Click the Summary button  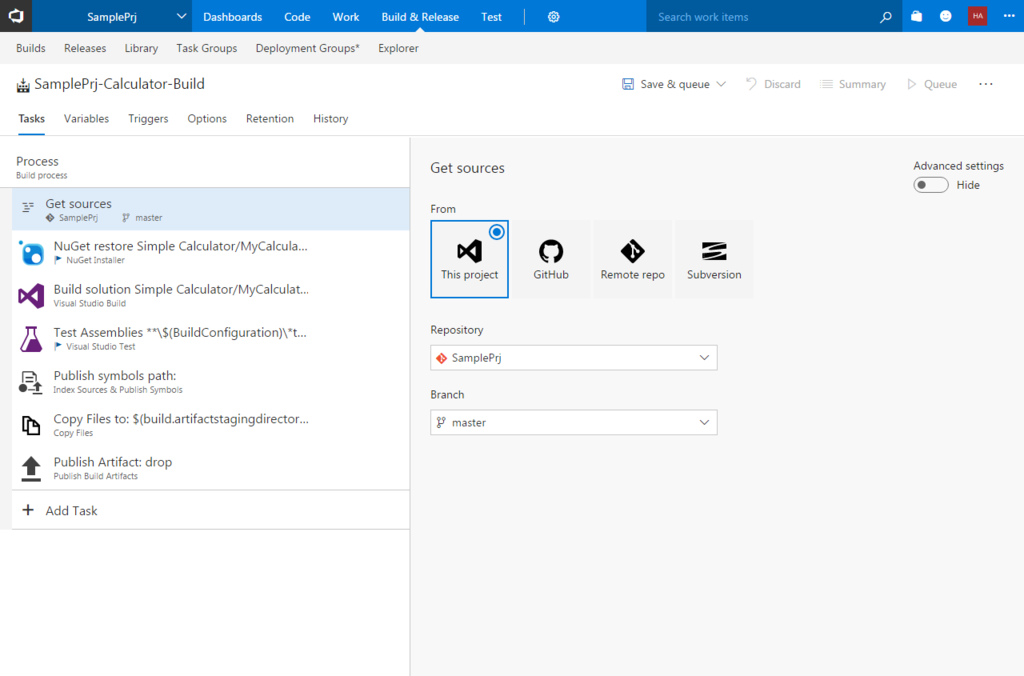853,84
